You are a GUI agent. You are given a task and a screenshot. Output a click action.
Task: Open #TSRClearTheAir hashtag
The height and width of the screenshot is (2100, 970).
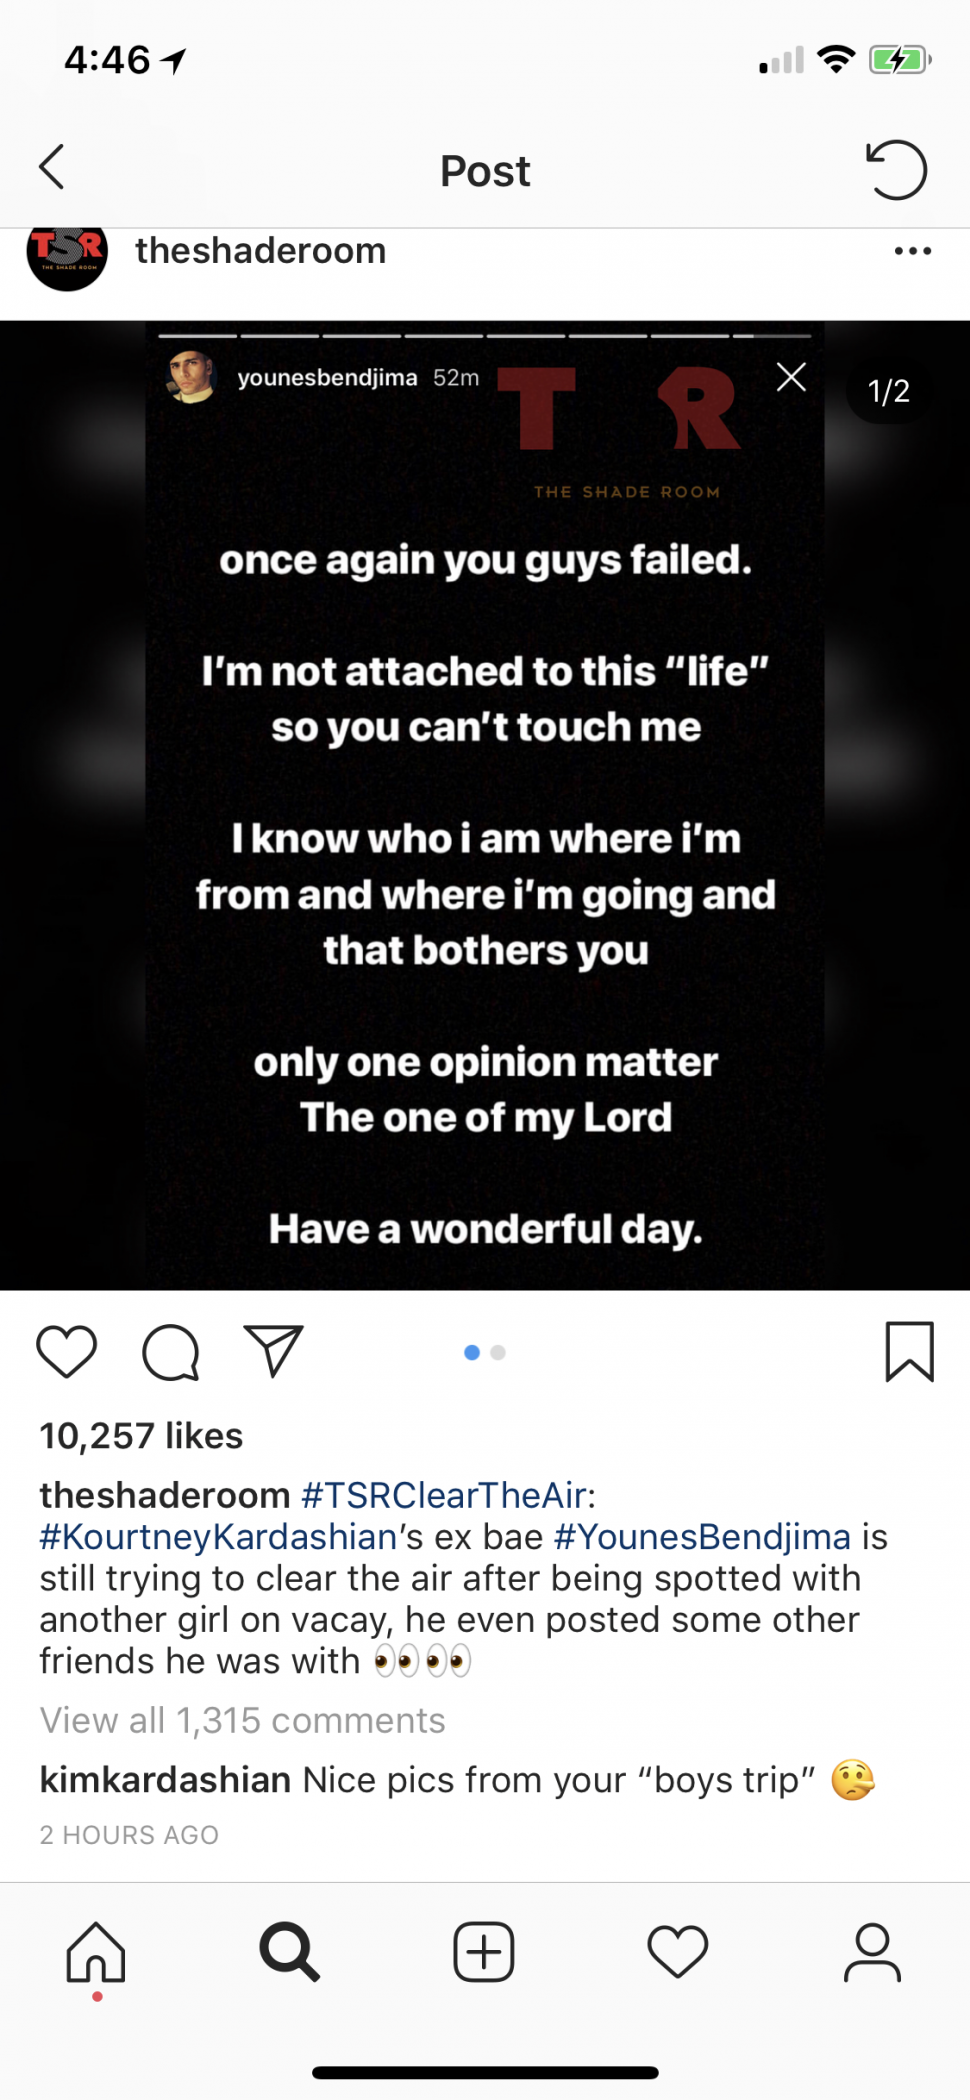click(443, 1495)
